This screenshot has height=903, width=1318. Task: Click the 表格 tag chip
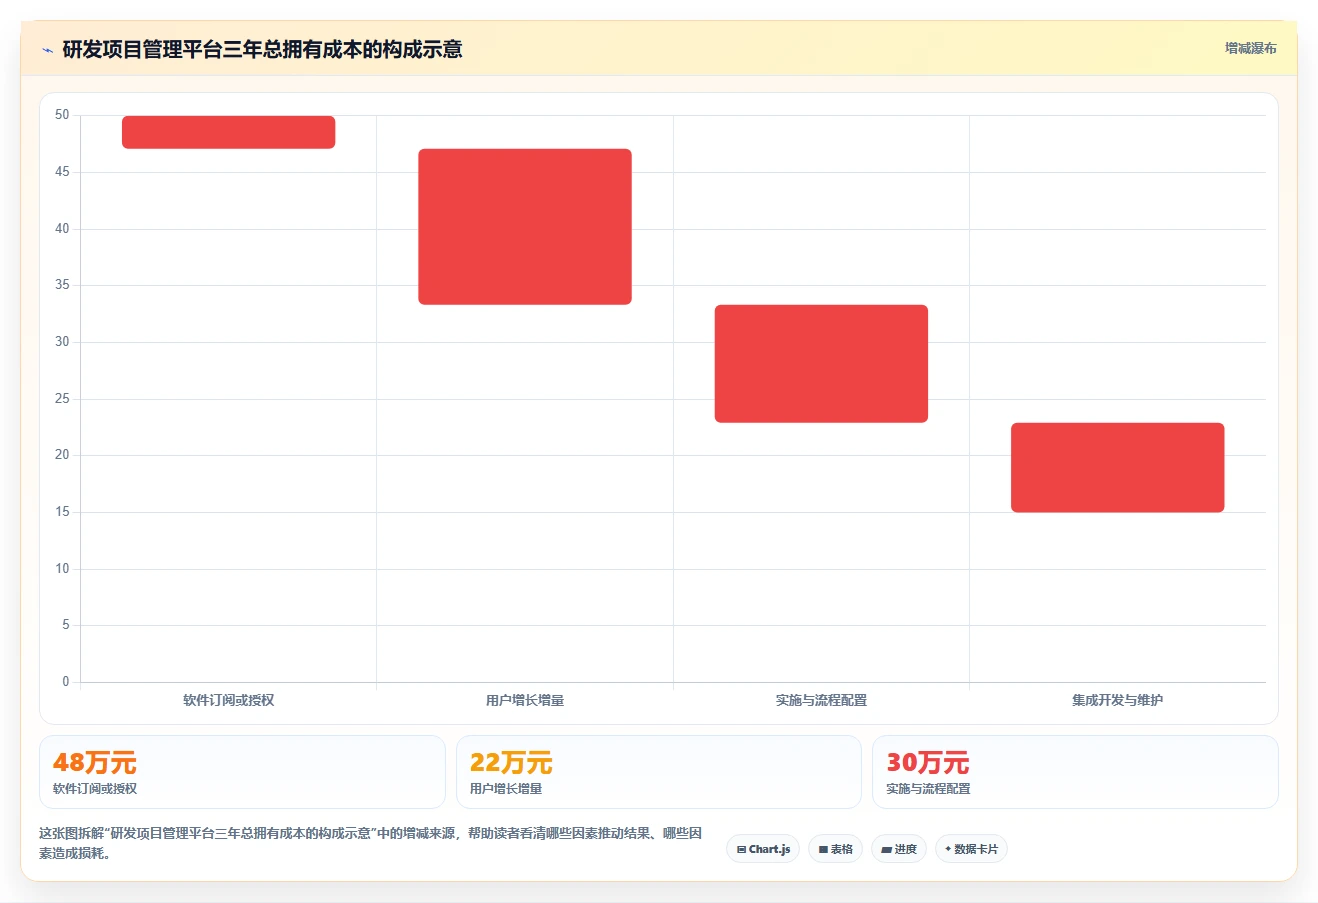pyautogui.click(x=835, y=849)
